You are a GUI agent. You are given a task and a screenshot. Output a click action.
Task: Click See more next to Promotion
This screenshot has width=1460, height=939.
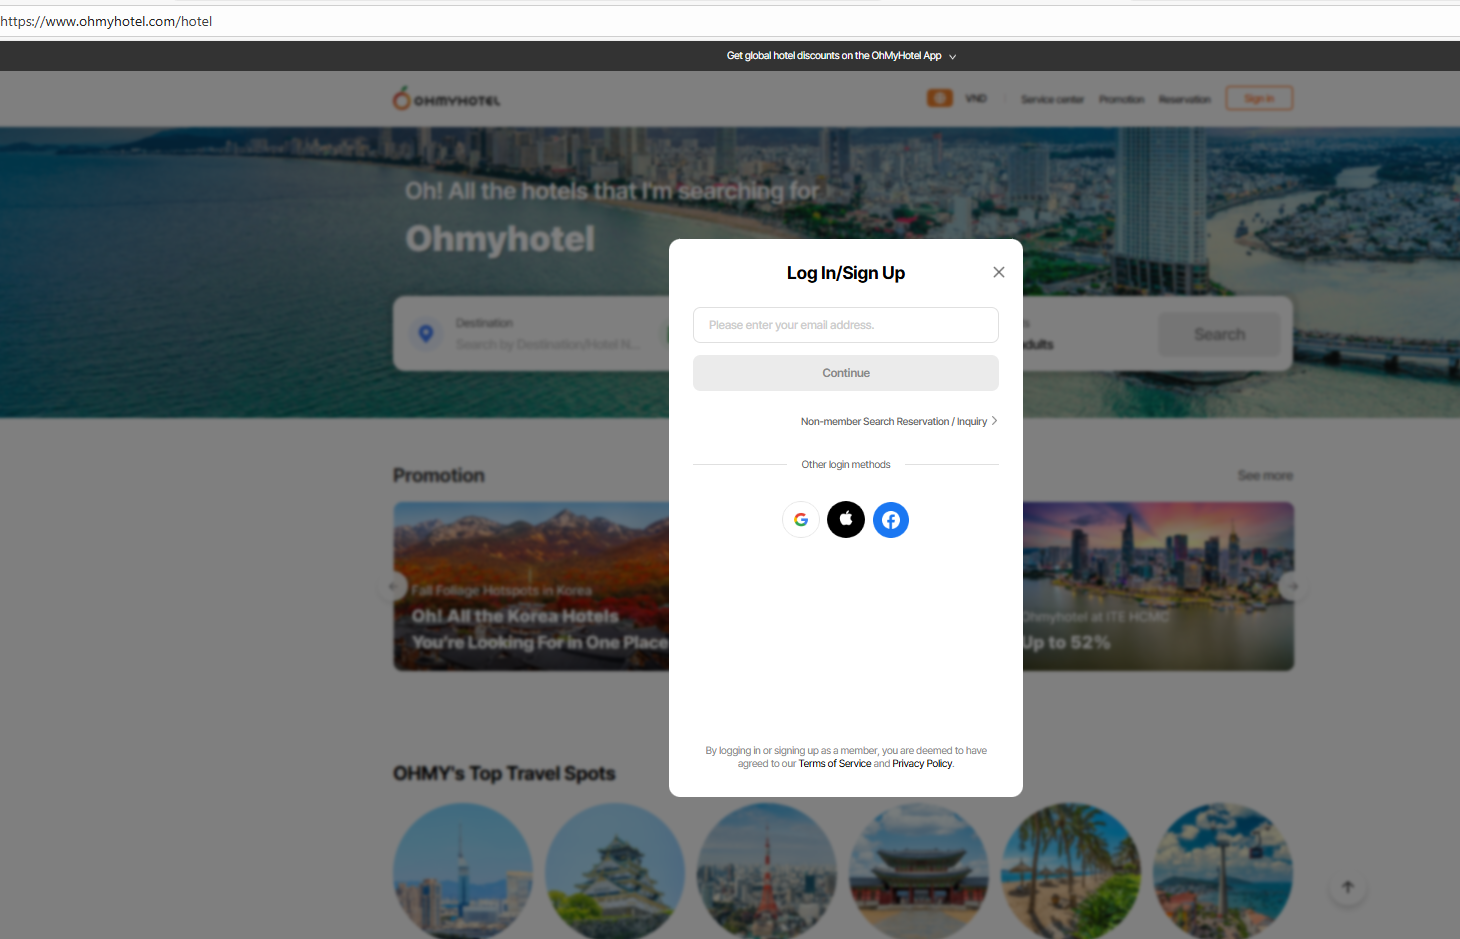(x=1265, y=475)
